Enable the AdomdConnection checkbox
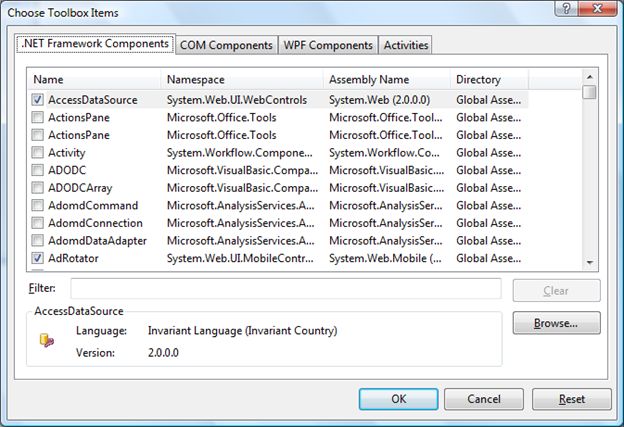 pyautogui.click(x=37, y=223)
